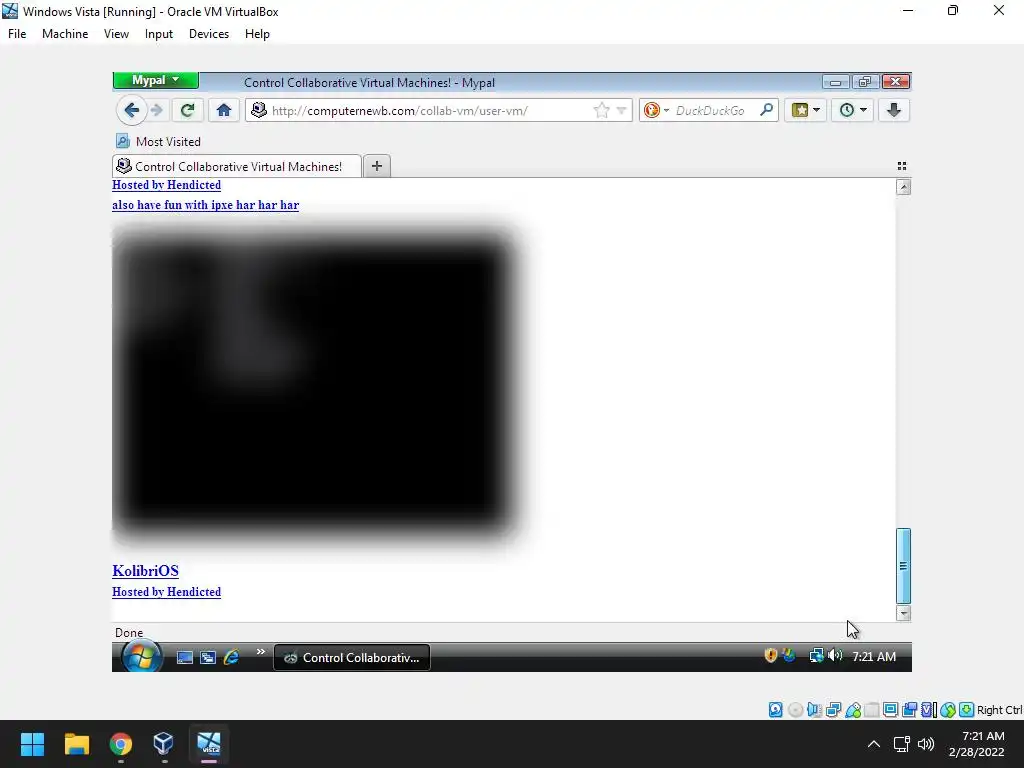1024x768 pixels.
Task: Open the VirtualBox File menu
Action: [x=17, y=34]
